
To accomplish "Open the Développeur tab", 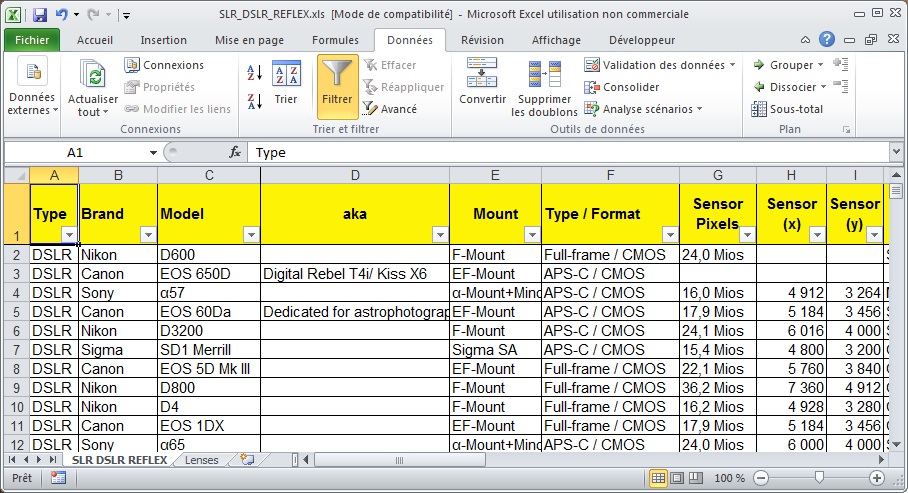I will tap(642, 40).
